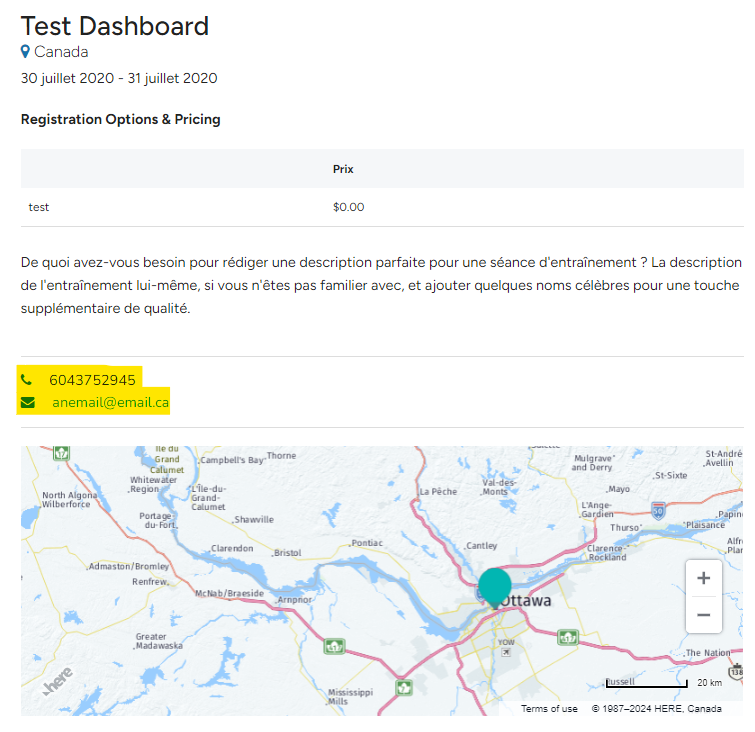Click the HERE logo on the map

click(x=57, y=683)
